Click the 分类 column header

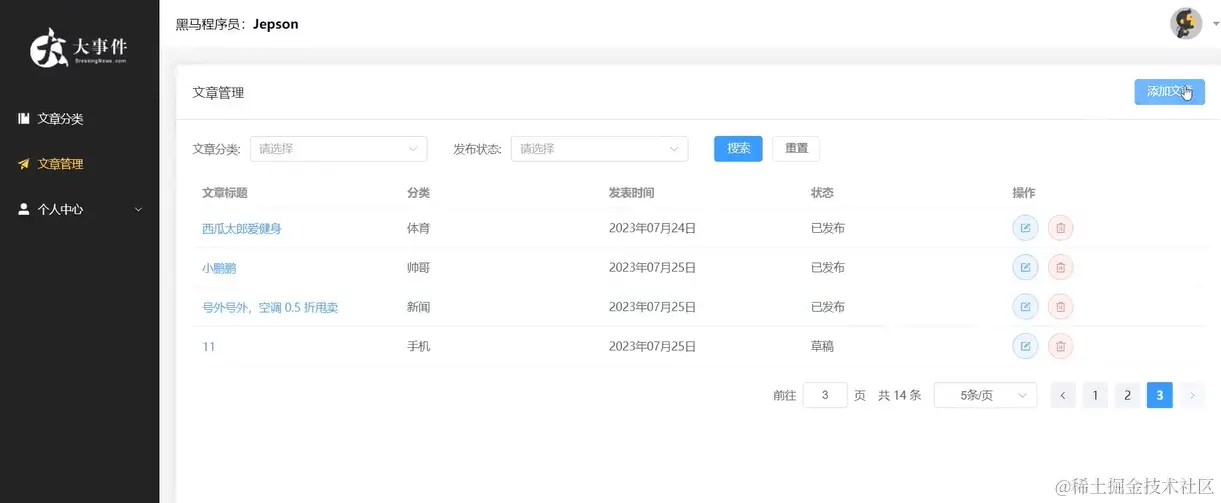click(x=418, y=193)
